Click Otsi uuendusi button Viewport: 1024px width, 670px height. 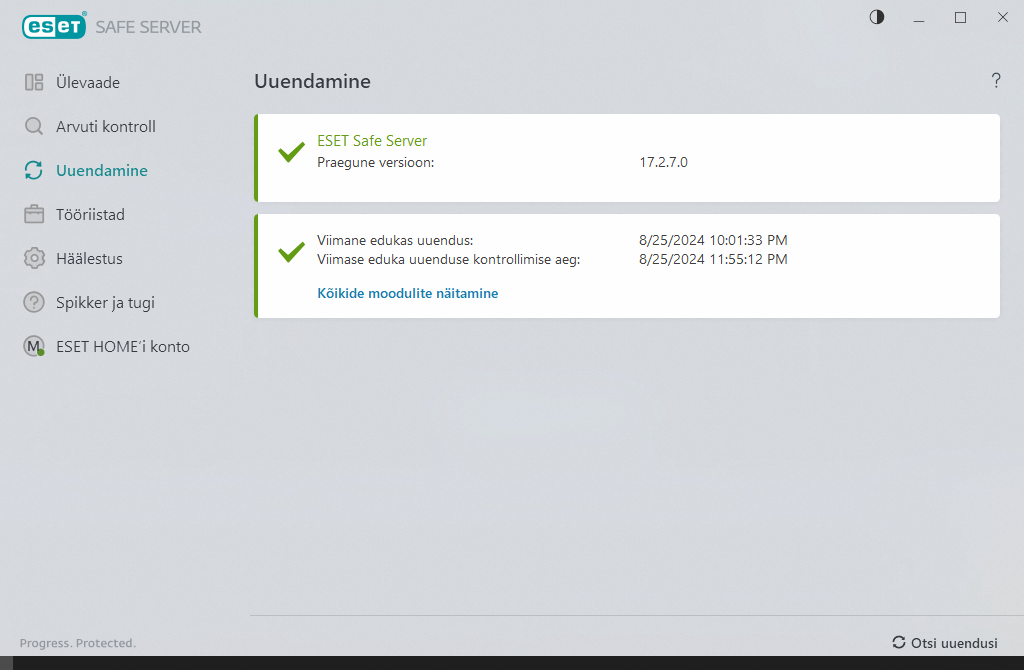tap(945, 643)
